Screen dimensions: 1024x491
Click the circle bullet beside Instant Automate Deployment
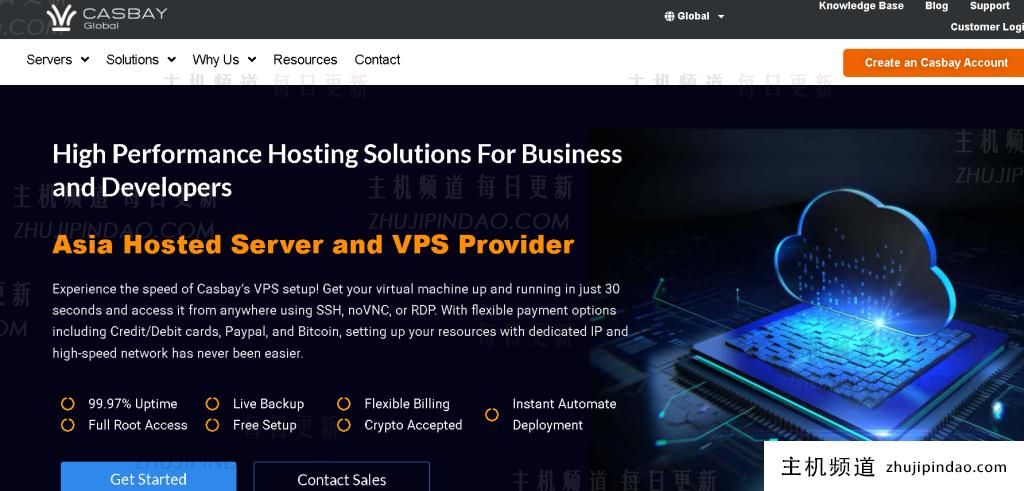[492, 414]
